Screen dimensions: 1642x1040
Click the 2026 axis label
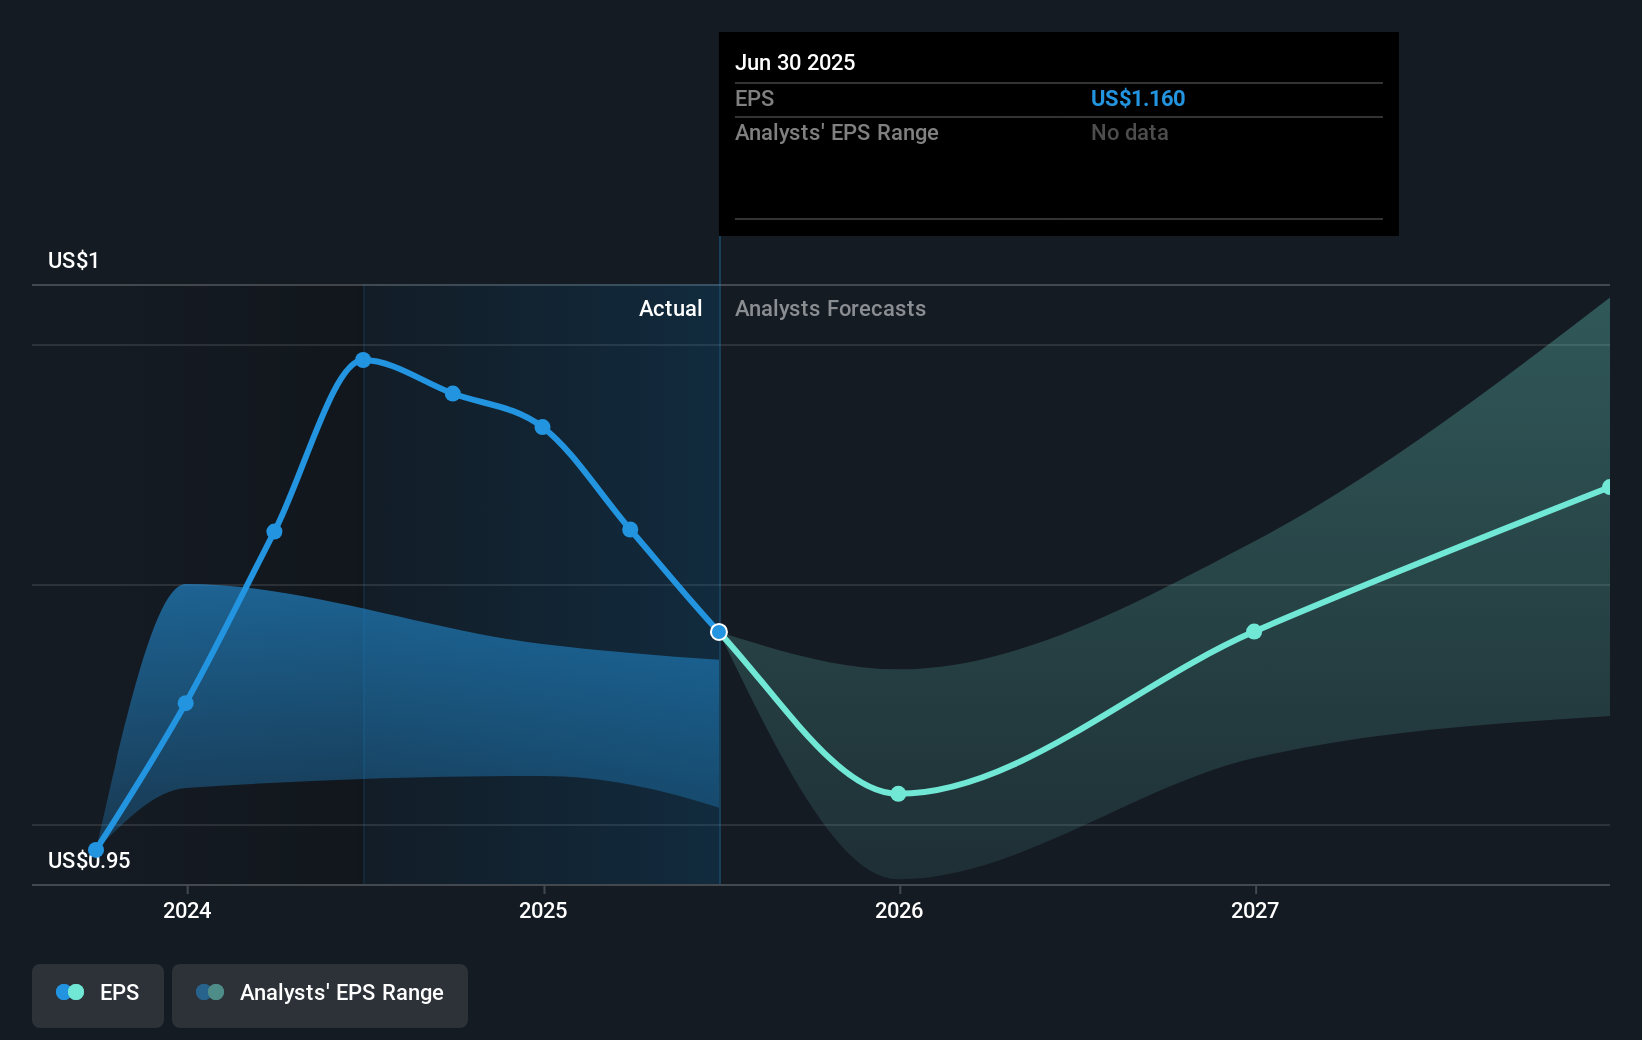pos(898,911)
